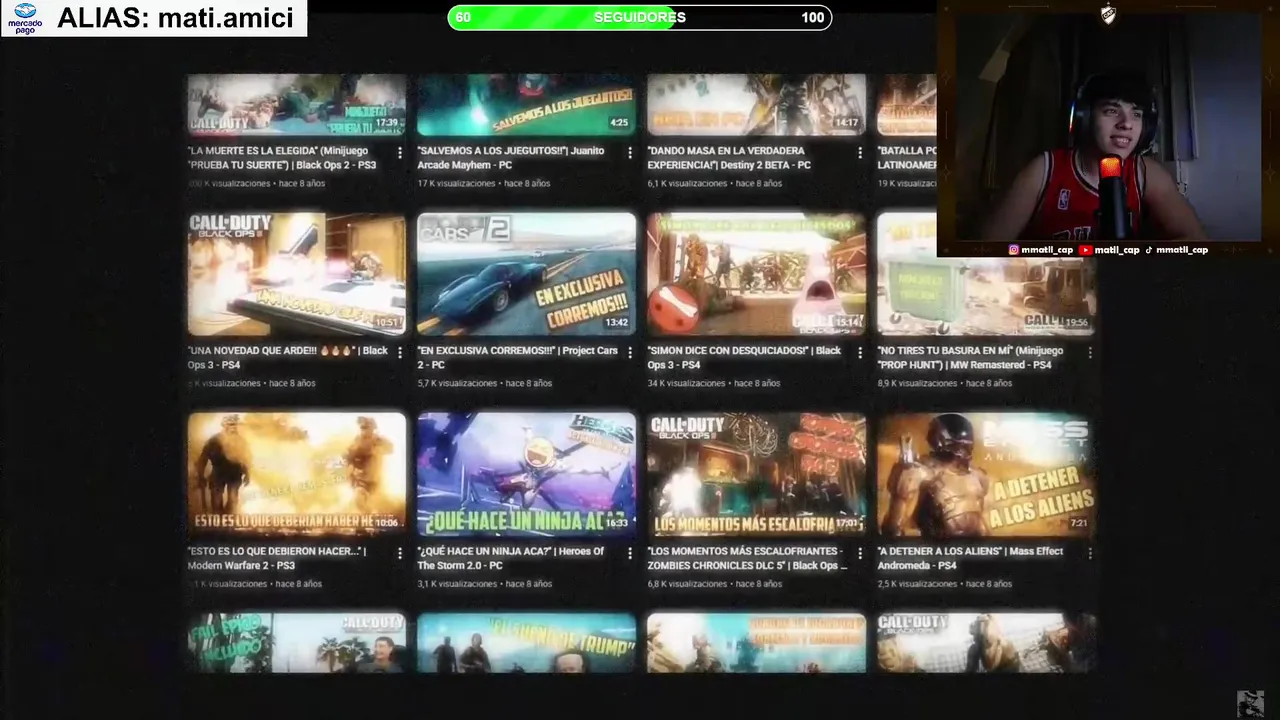Open options menu for "ESTO ES LO QUE DEBIERON HACER" video
Viewport: 1280px width, 720px height.
coord(399,553)
